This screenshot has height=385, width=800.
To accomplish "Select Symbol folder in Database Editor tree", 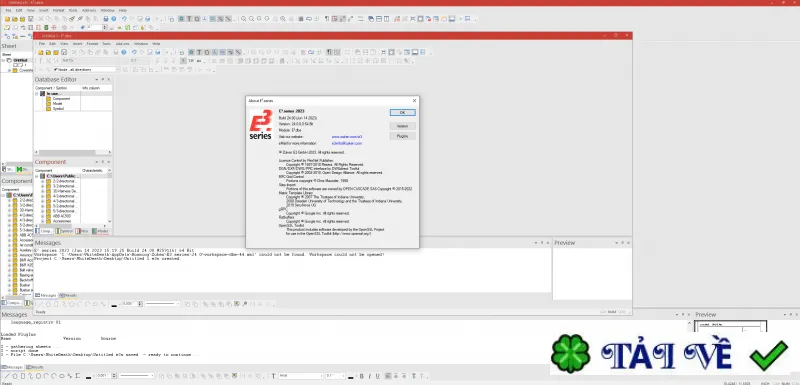I will coord(58,109).
